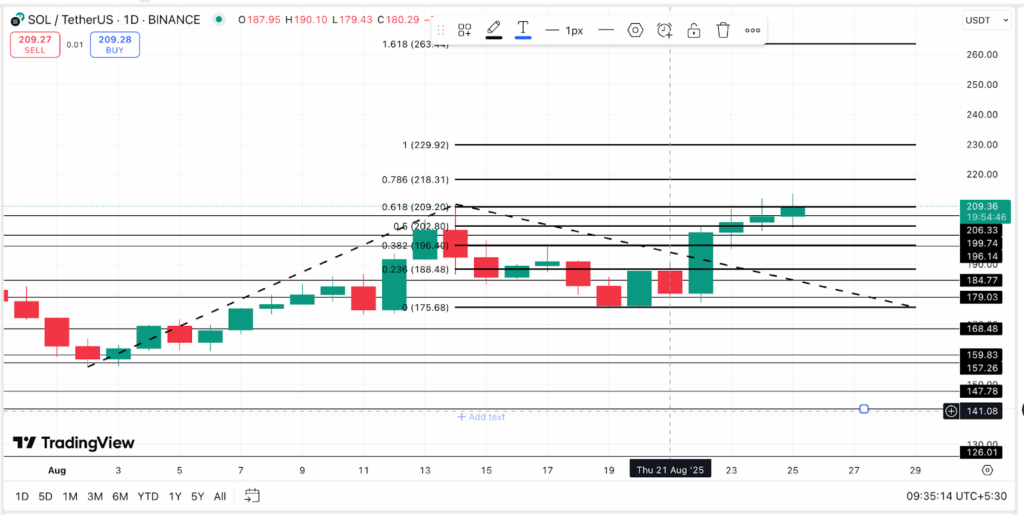Click the 0.786 (218.31) Fibonacci label
The image size is (1024, 515).
tap(415, 179)
